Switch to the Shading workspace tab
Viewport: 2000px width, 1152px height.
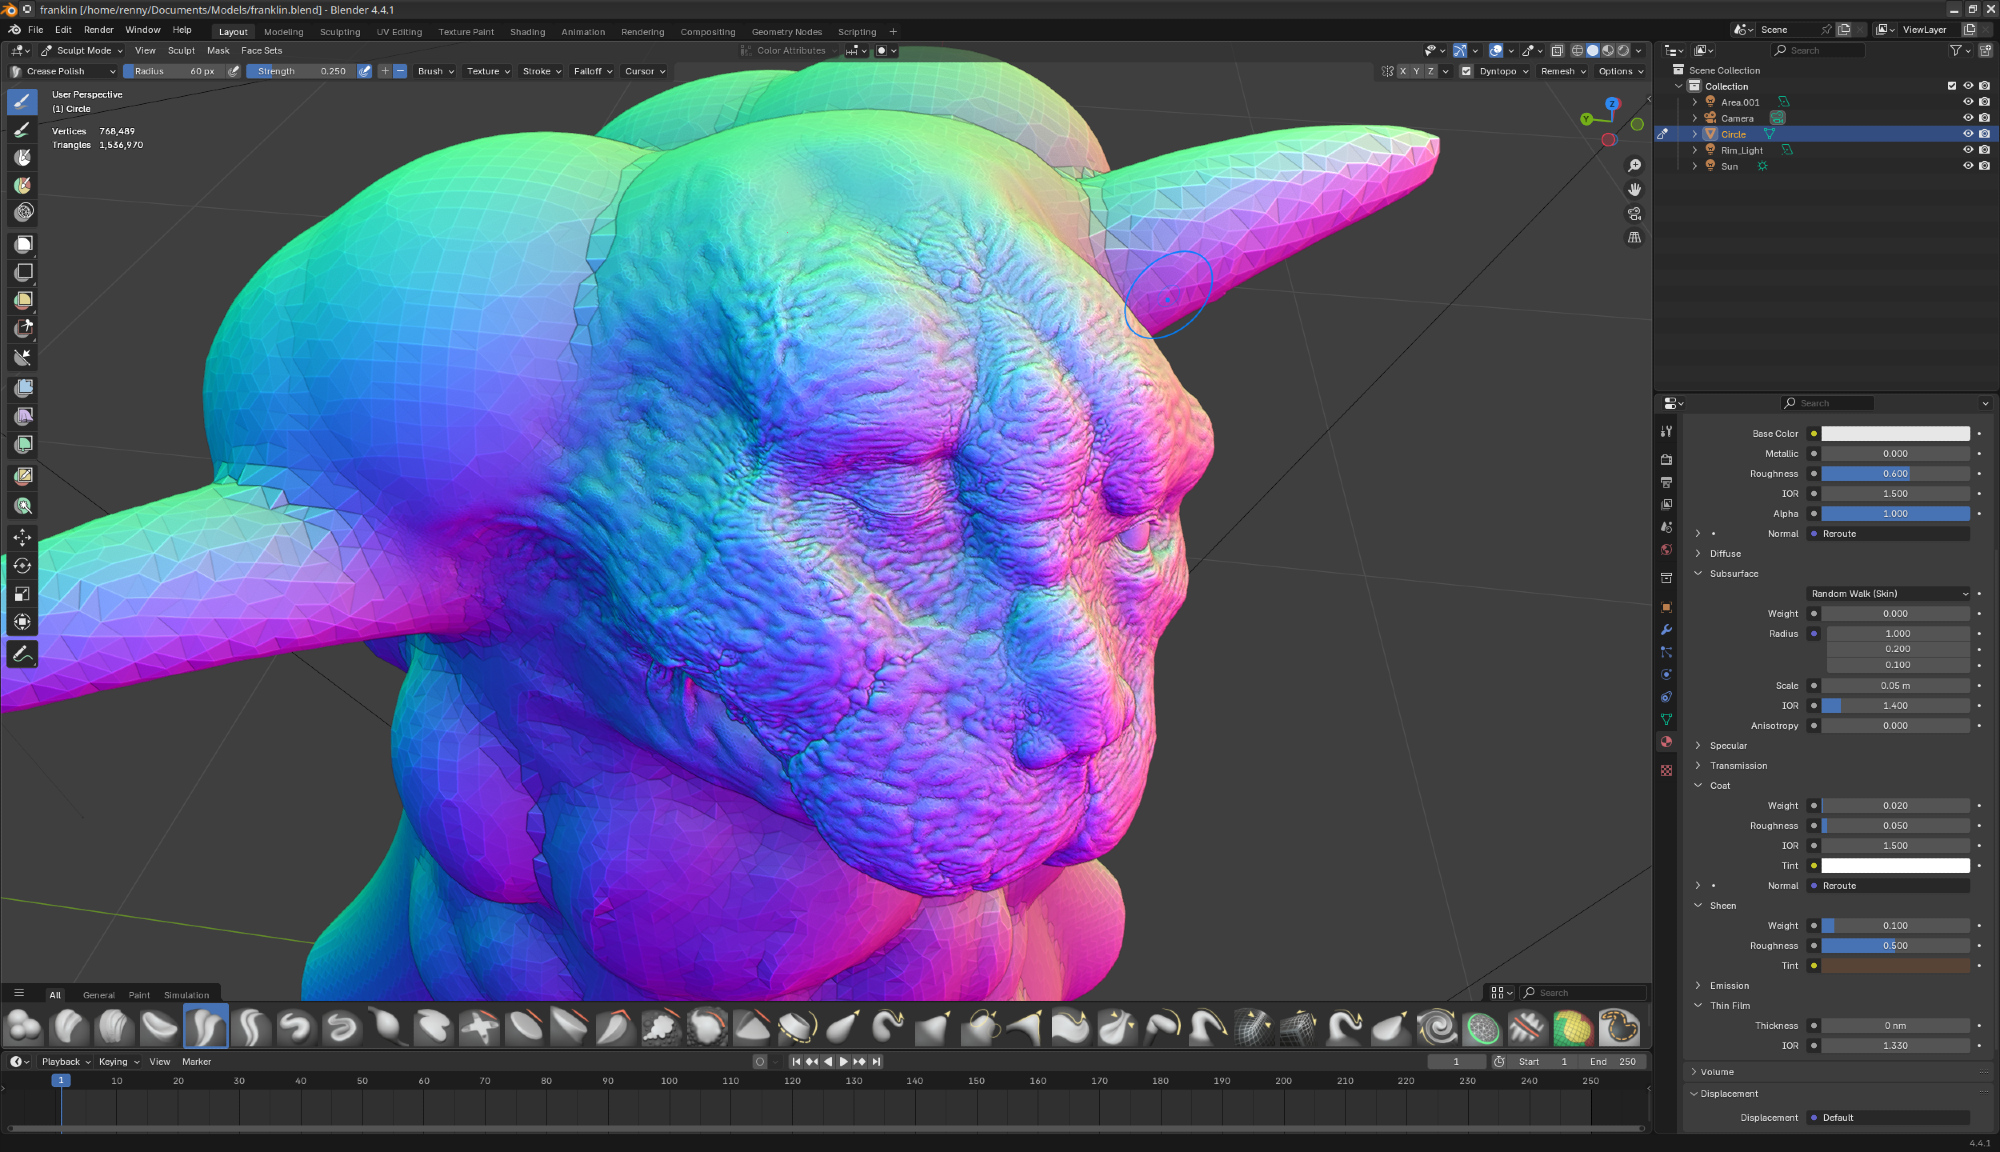pos(527,32)
